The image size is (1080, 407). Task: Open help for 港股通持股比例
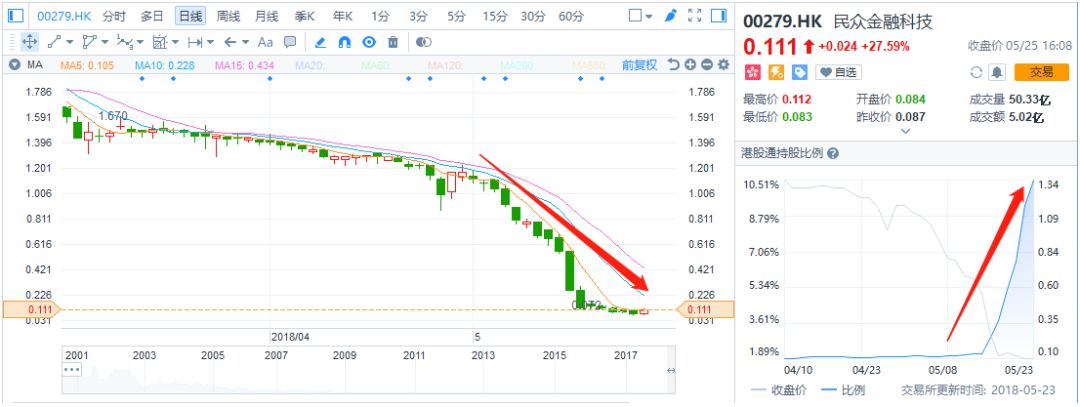[833, 154]
